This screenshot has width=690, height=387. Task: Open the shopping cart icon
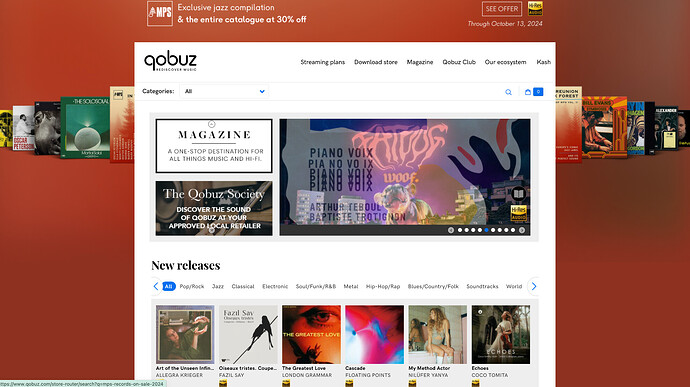[528, 92]
